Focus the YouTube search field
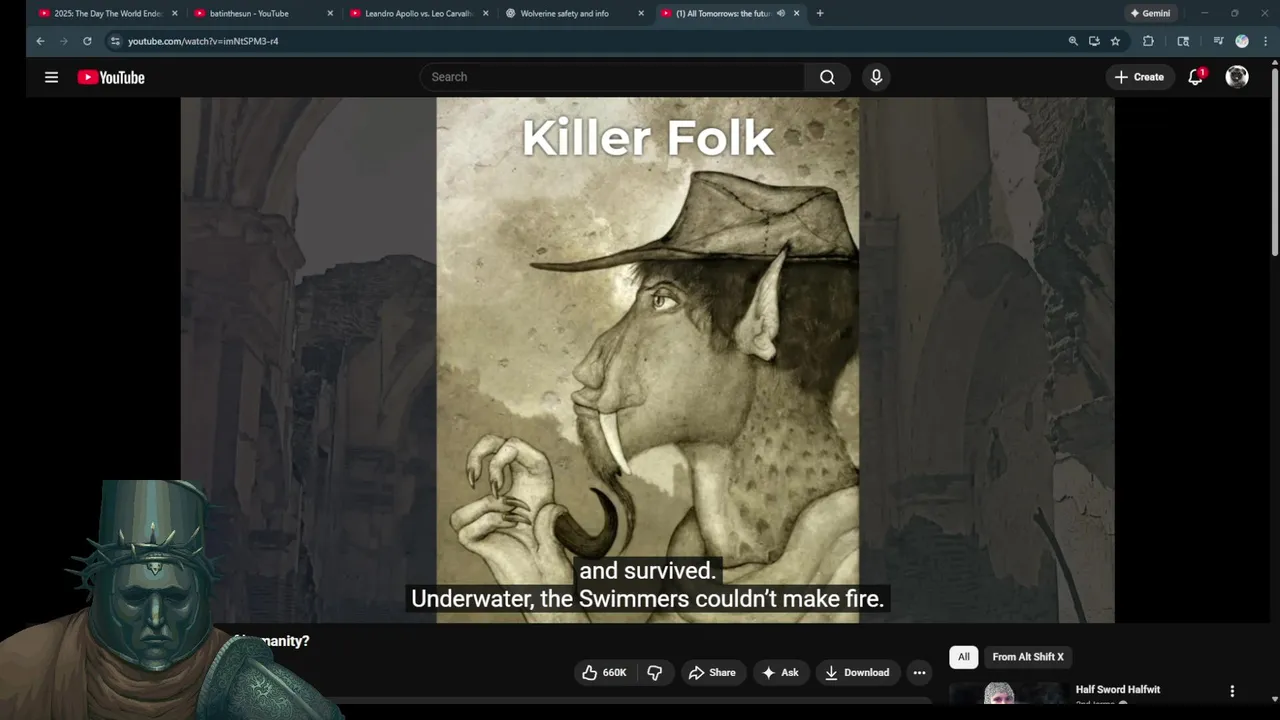Screen dimensions: 1280x720 tap(612, 77)
